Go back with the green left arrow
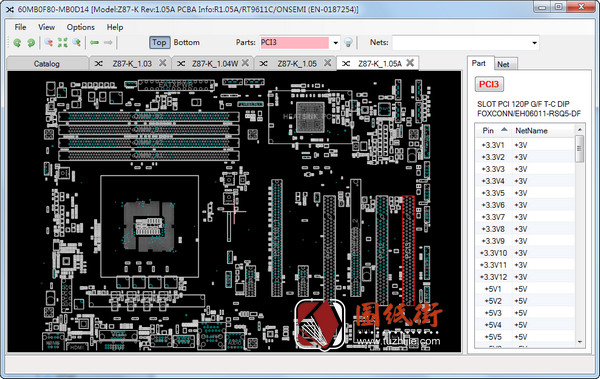This screenshot has height=379, width=600. point(94,42)
